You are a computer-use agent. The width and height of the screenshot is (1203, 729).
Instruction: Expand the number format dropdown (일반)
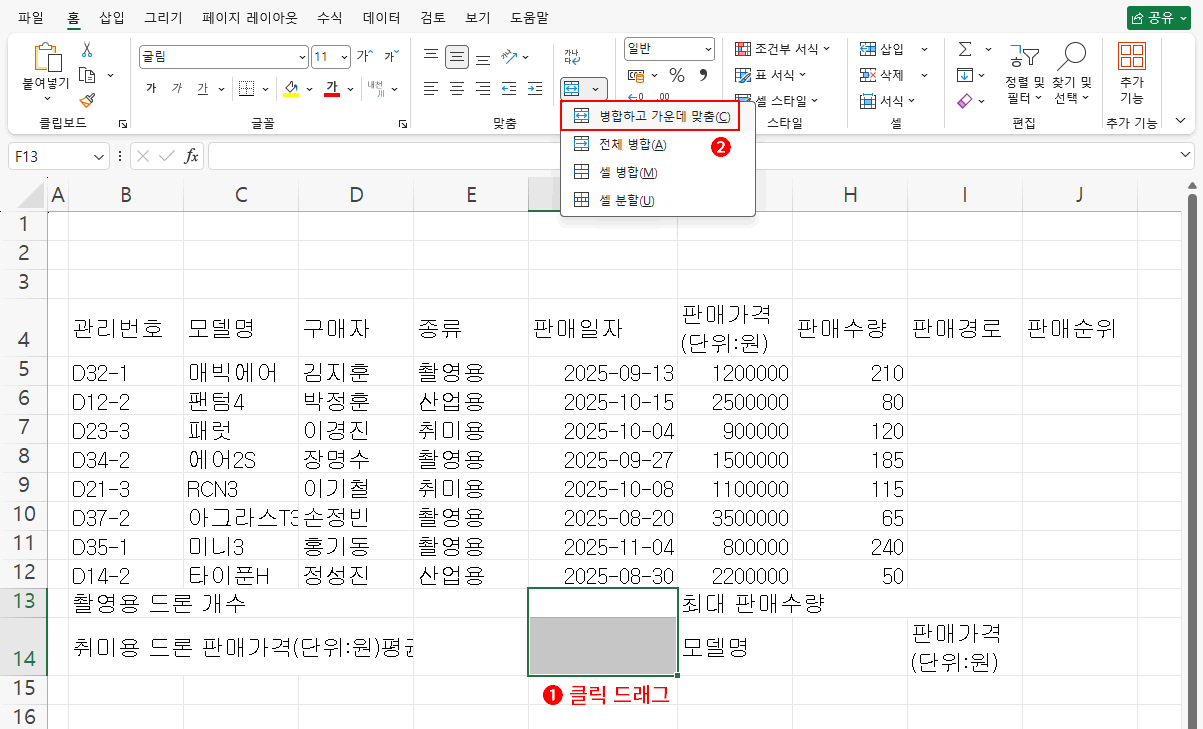click(x=708, y=48)
